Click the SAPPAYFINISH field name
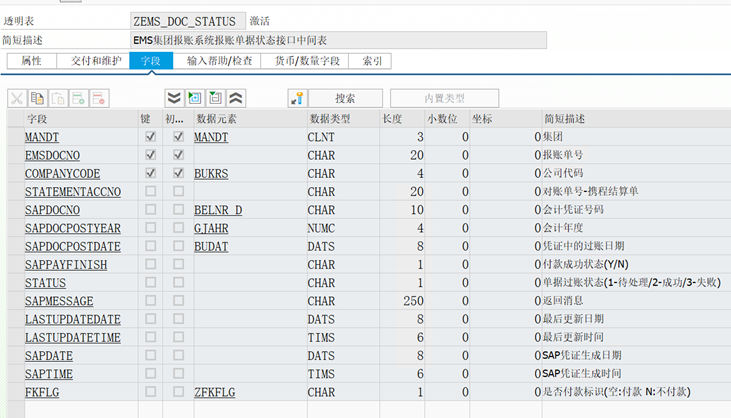Image resolution: width=731 pixels, height=418 pixels. click(66, 265)
